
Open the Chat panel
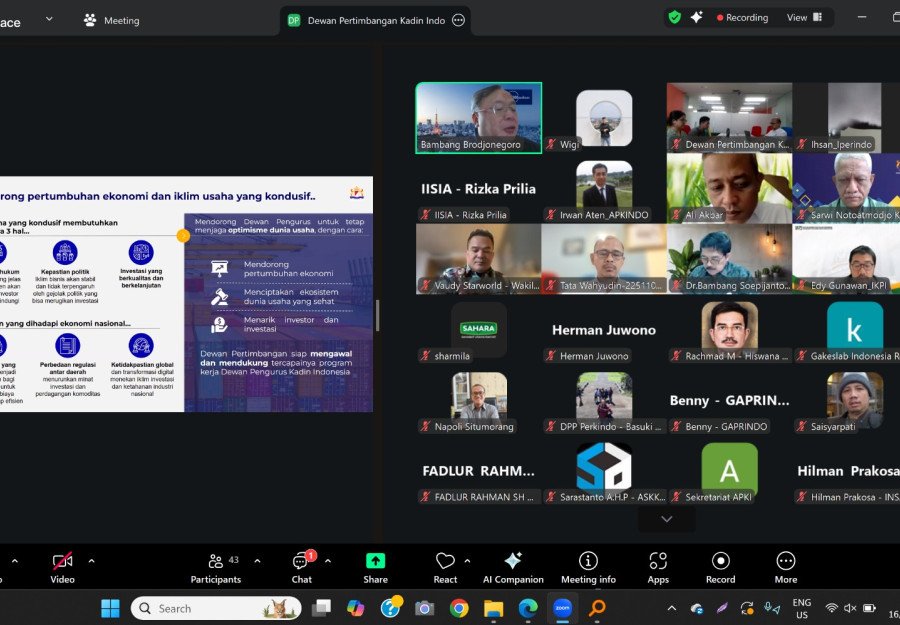tap(301, 566)
